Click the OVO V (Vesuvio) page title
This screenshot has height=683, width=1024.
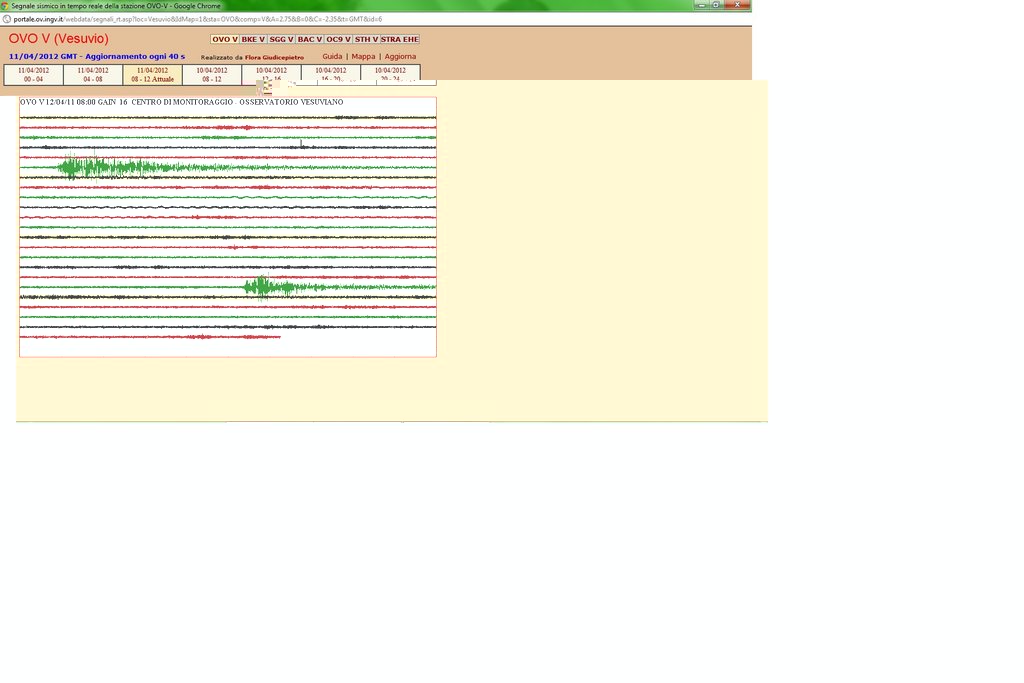pos(59,39)
